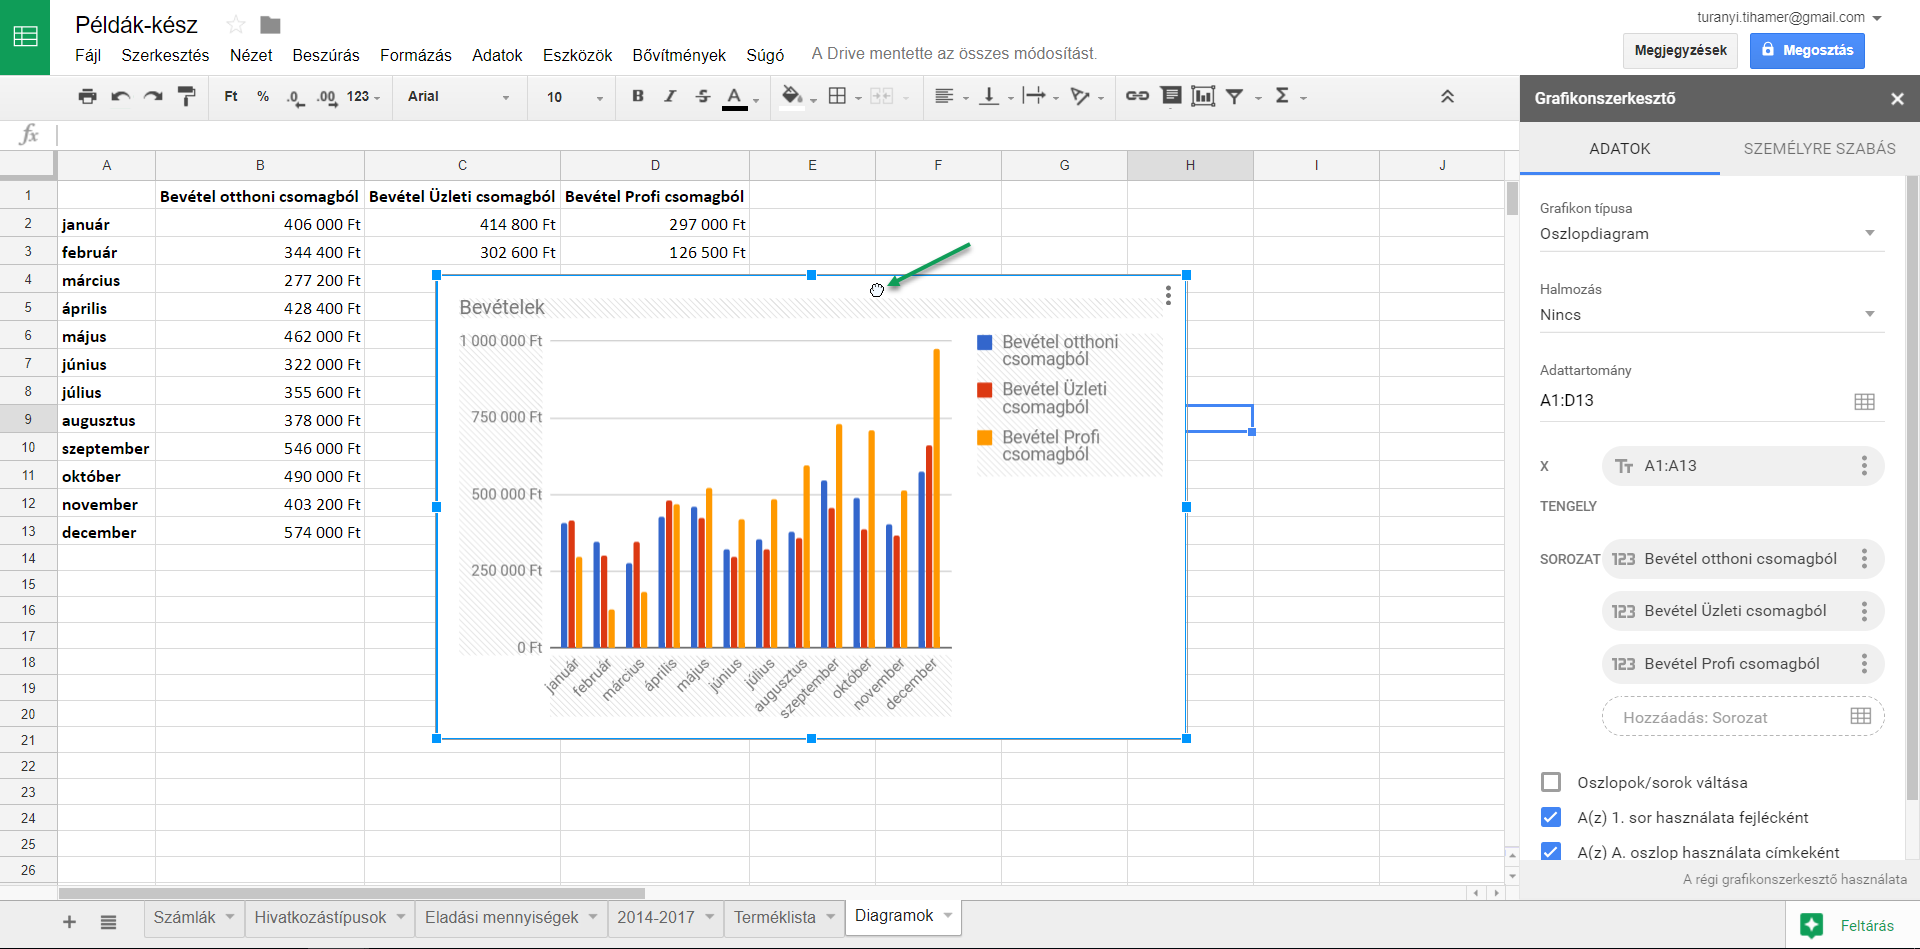Screen dimensions: 1920x949
Task: Click the filter funnel icon
Action: pos(1235,97)
